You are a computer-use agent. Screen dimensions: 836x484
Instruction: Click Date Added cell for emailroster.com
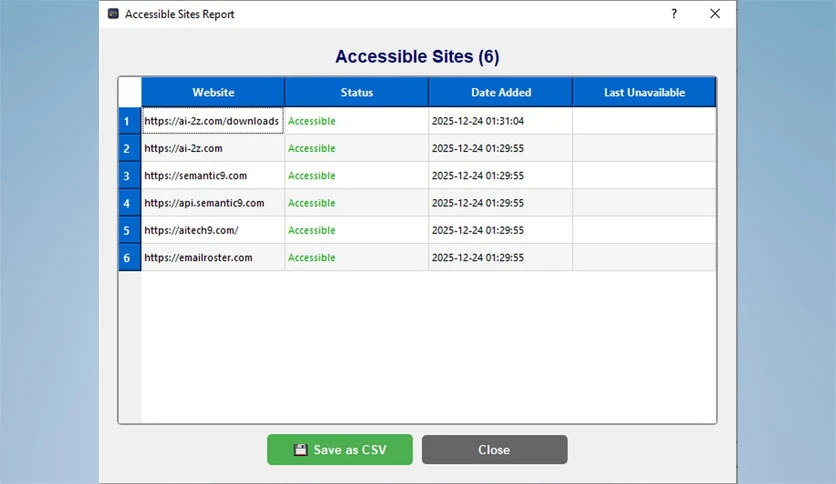(x=501, y=257)
